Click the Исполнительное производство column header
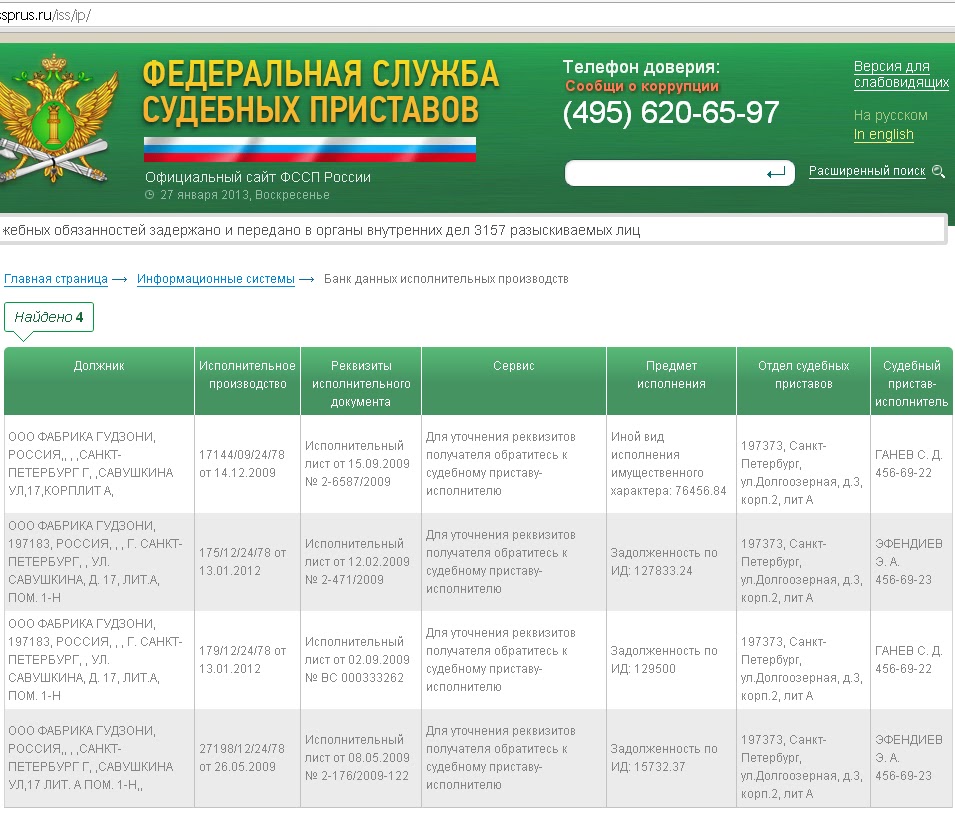The width and height of the screenshot is (955, 817). [247, 381]
